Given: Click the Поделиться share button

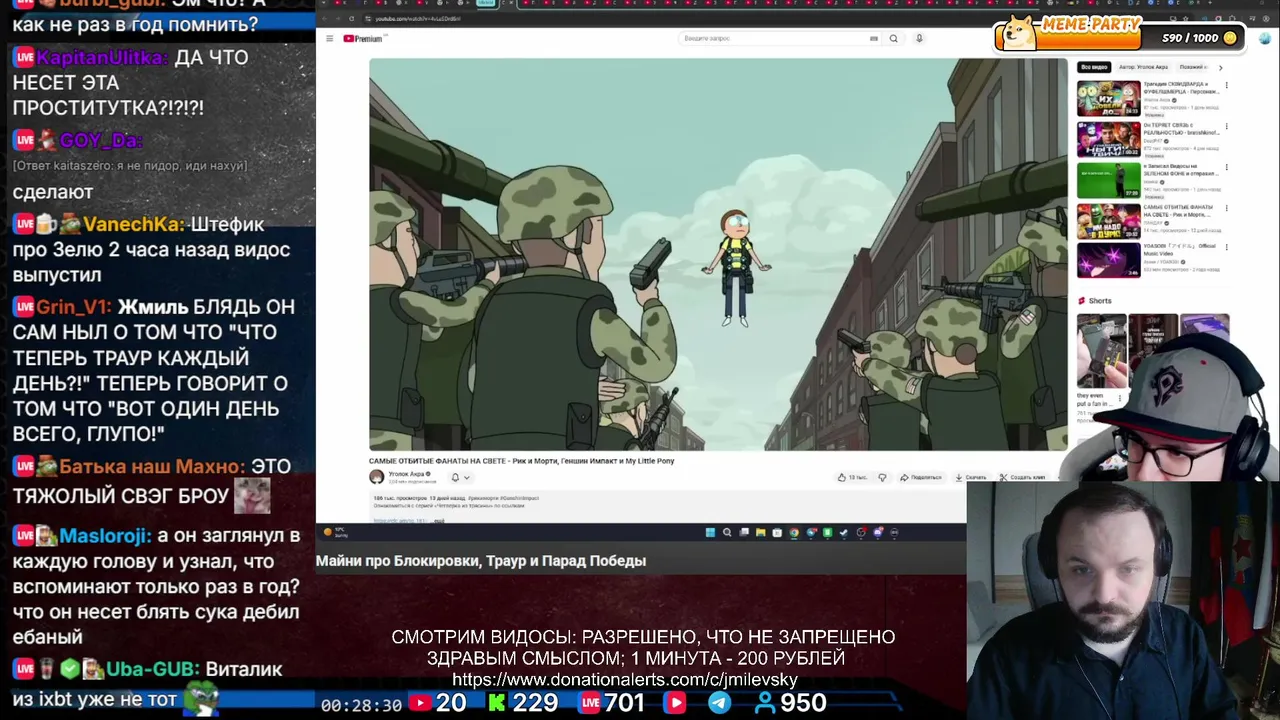Looking at the screenshot, I should pyautogui.click(x=921, y=477).
